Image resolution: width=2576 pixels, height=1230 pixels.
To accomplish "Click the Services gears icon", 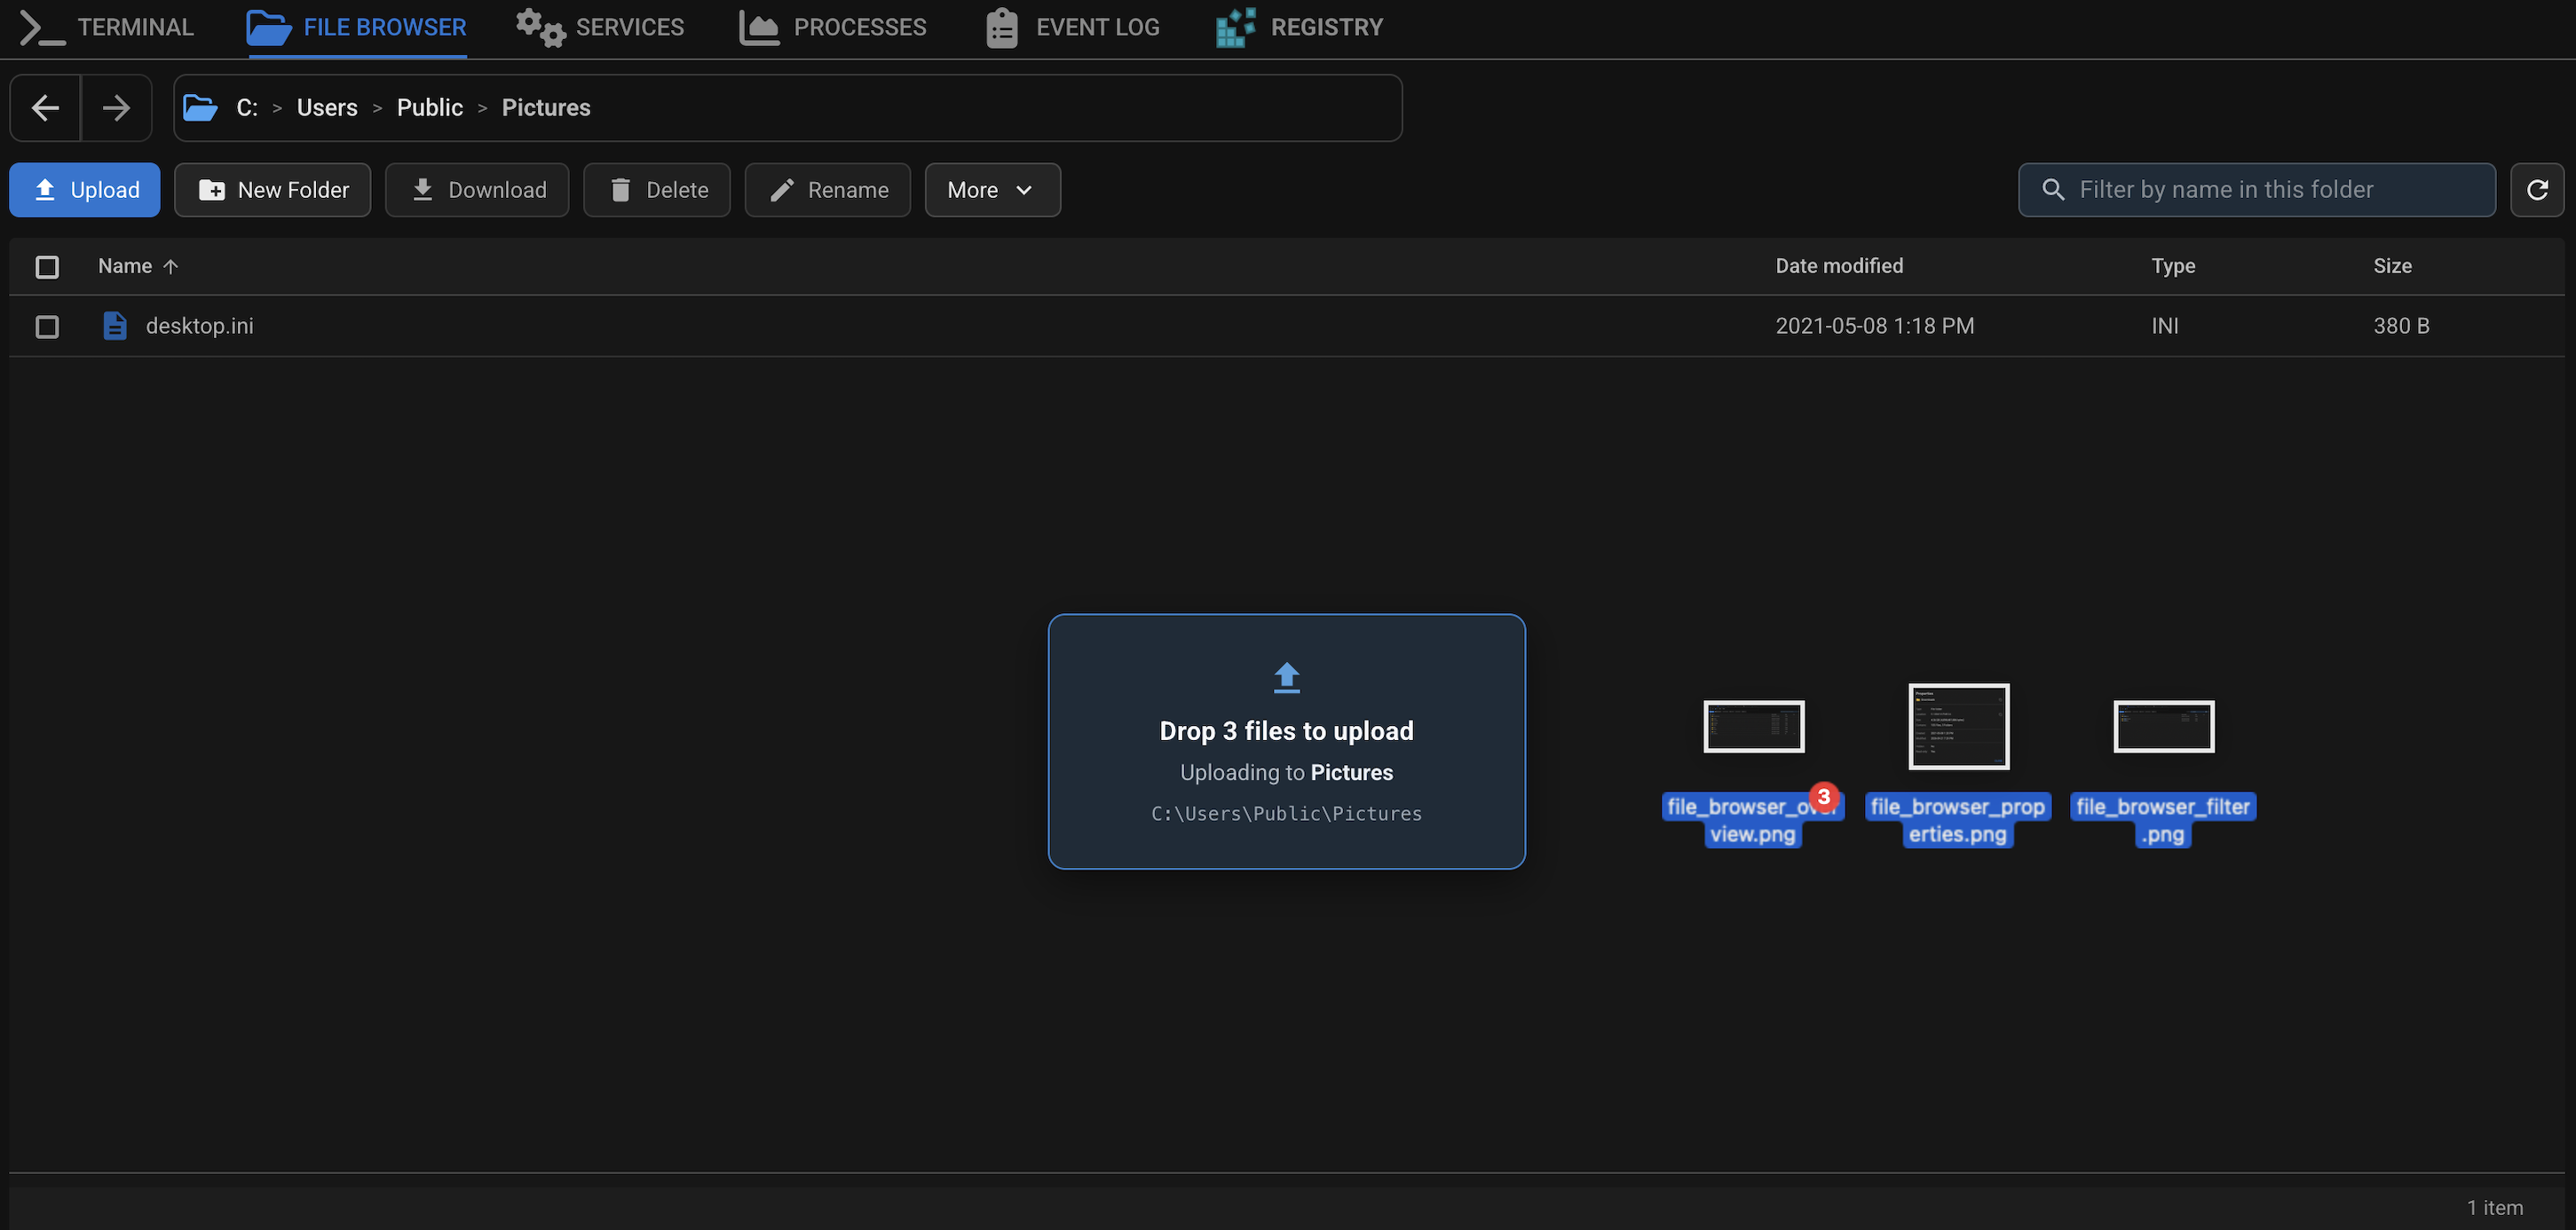I will click(540, 27).
